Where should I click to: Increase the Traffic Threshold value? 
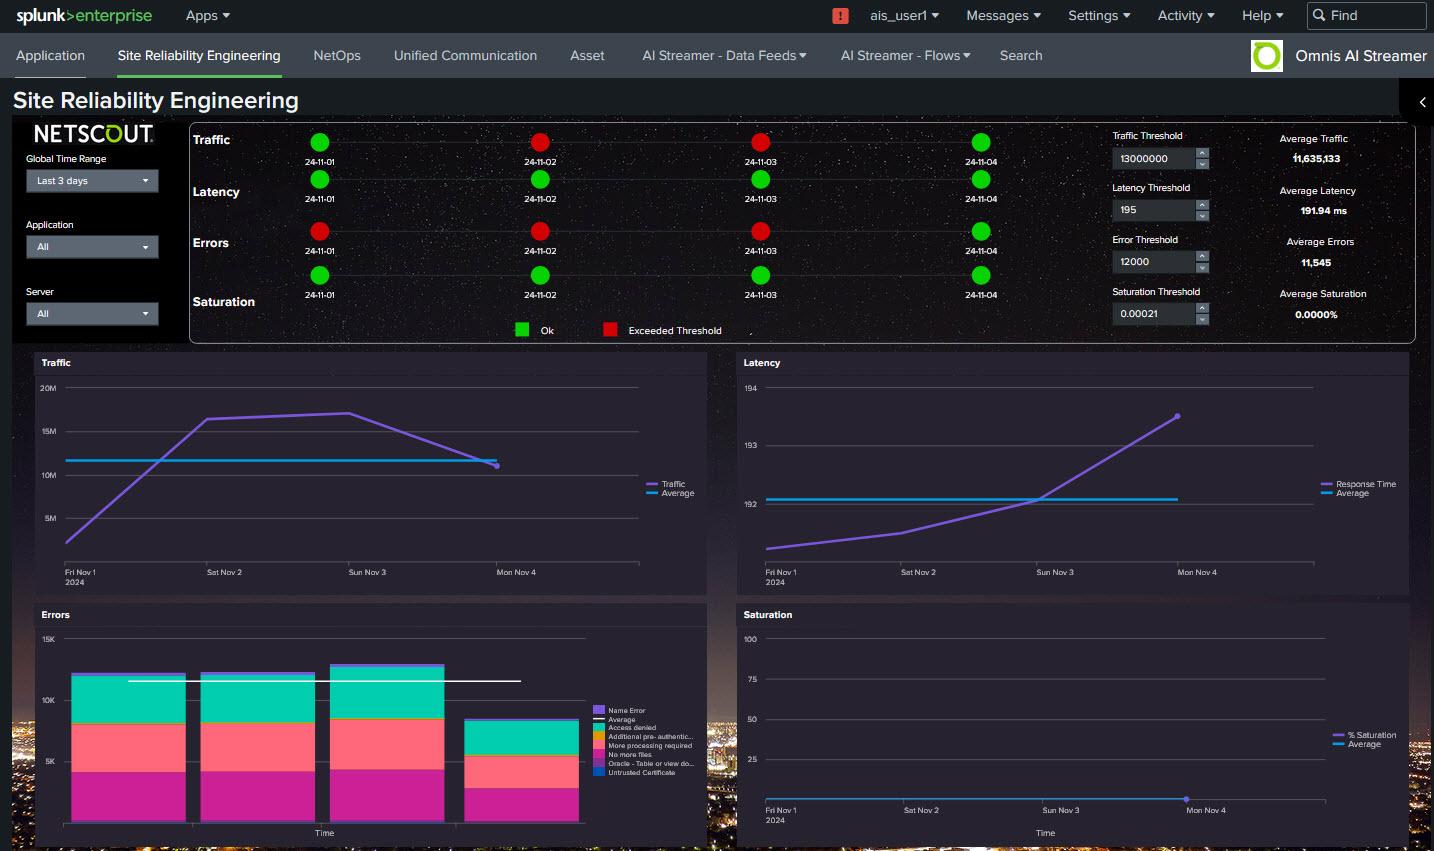pyautogui.click(x=1202, y=154)
